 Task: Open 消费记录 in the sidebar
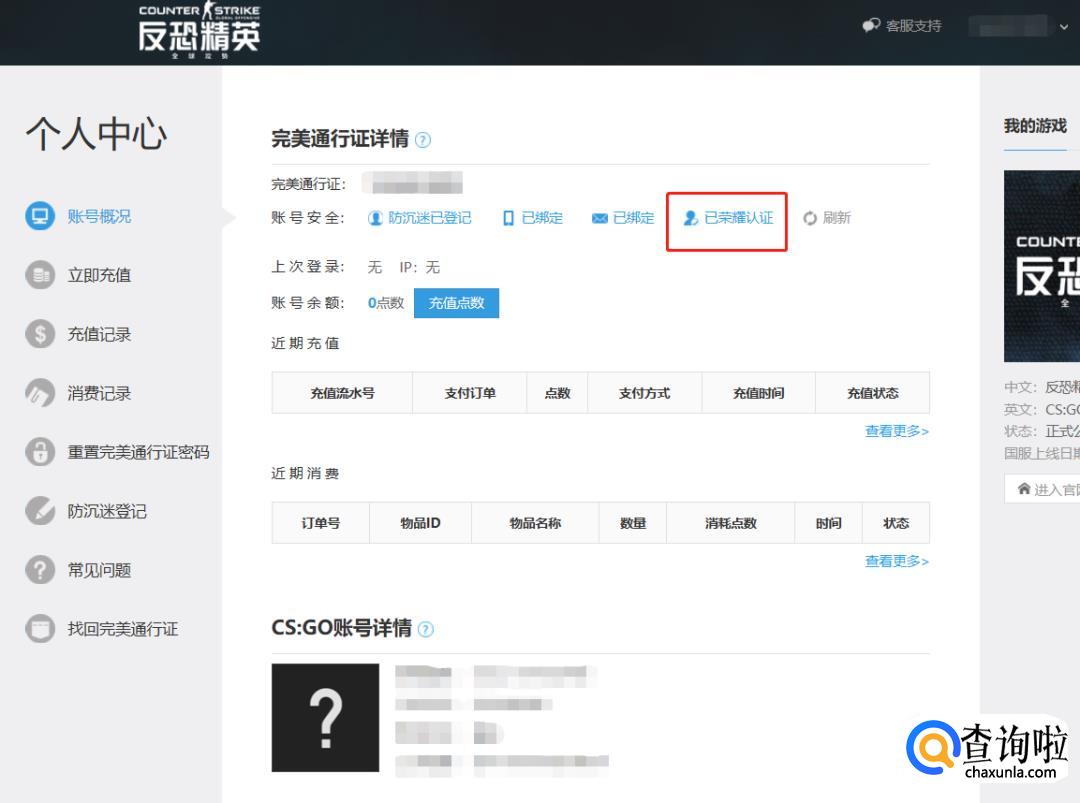coord(99,394)
